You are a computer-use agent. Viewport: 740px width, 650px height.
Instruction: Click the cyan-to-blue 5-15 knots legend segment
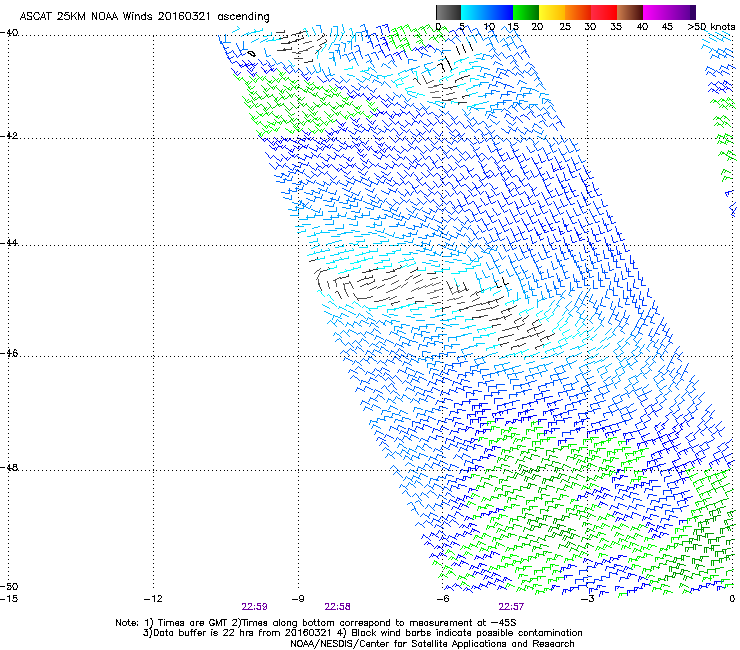(x=487, y=12)
